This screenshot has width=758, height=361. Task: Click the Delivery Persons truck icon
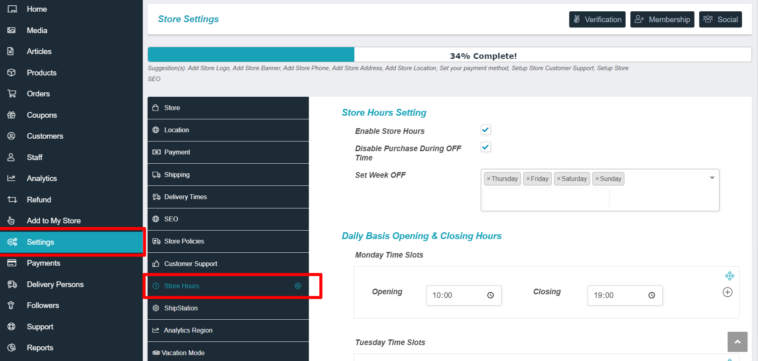pos(12,284)
